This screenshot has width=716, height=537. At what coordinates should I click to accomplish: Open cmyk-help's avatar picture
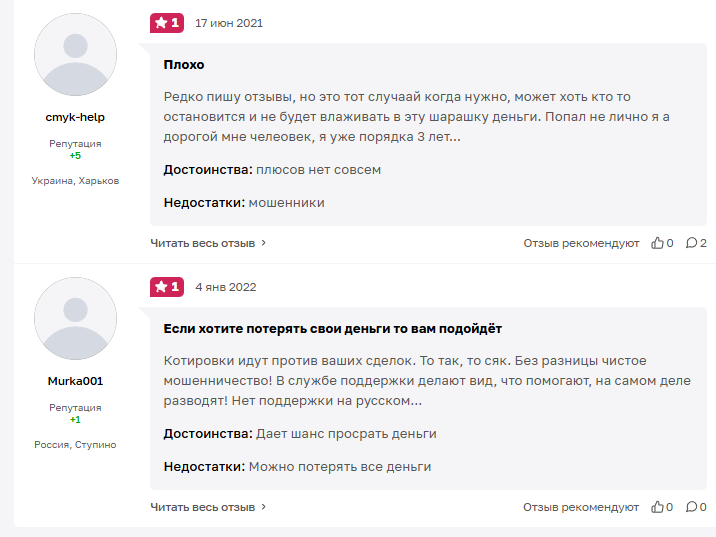pyautogui.click(x=75, y=55)
